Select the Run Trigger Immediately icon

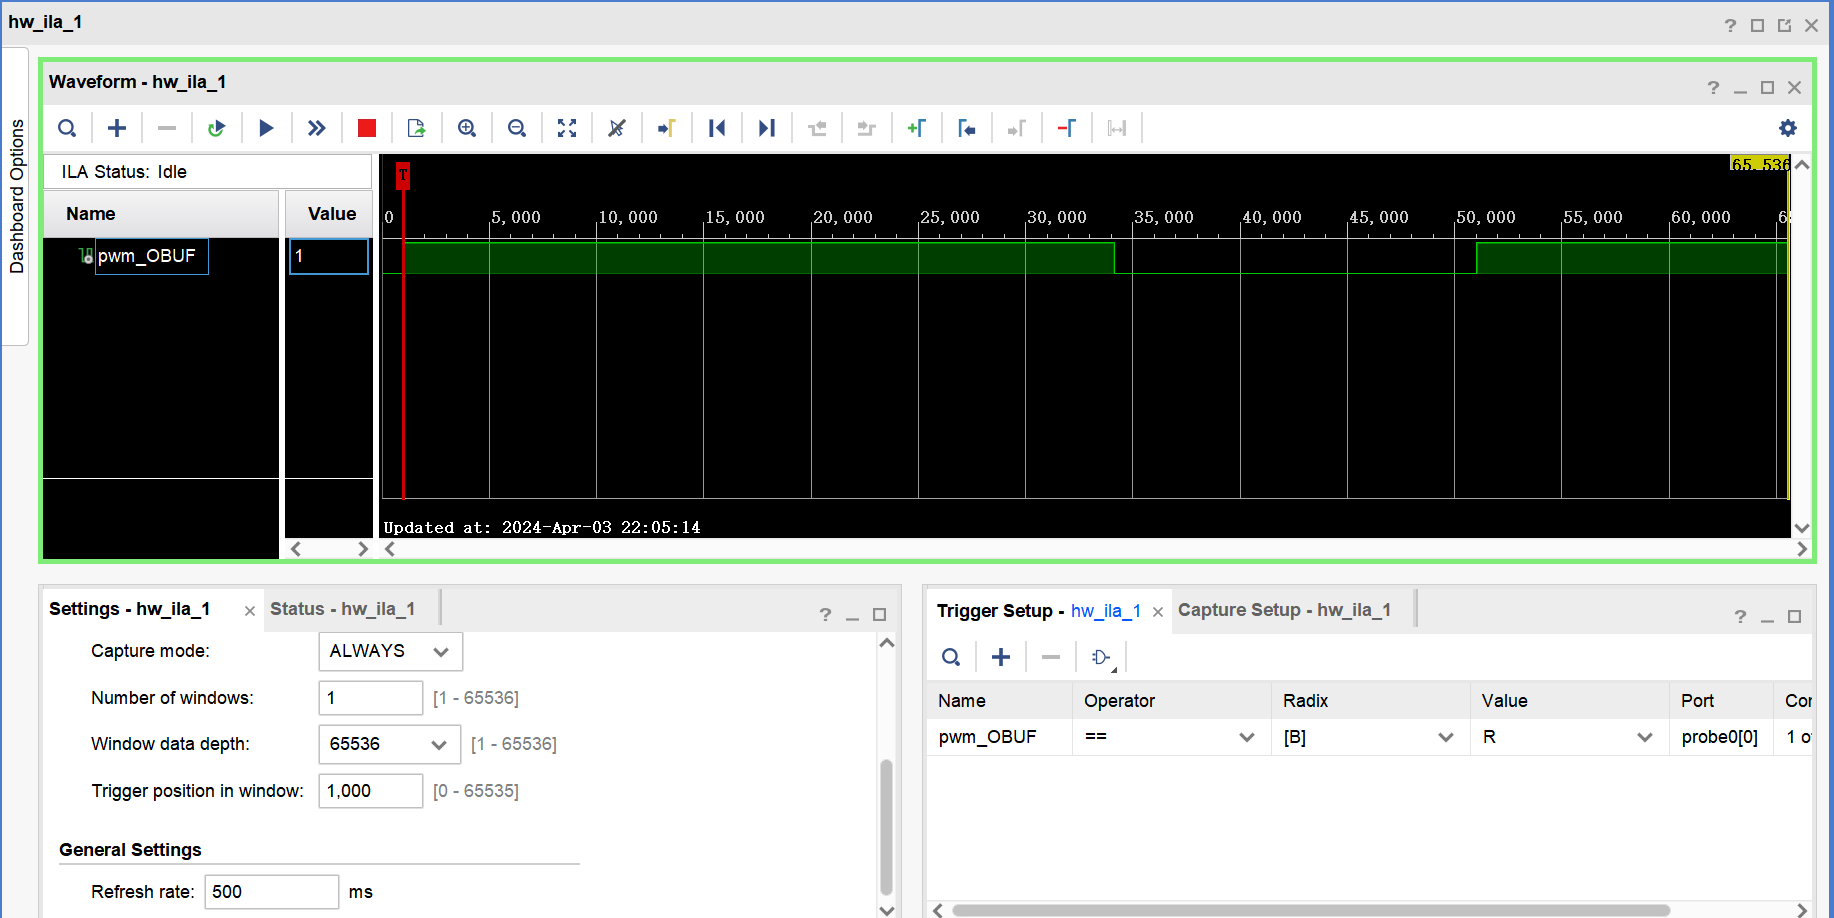(317, 127)
